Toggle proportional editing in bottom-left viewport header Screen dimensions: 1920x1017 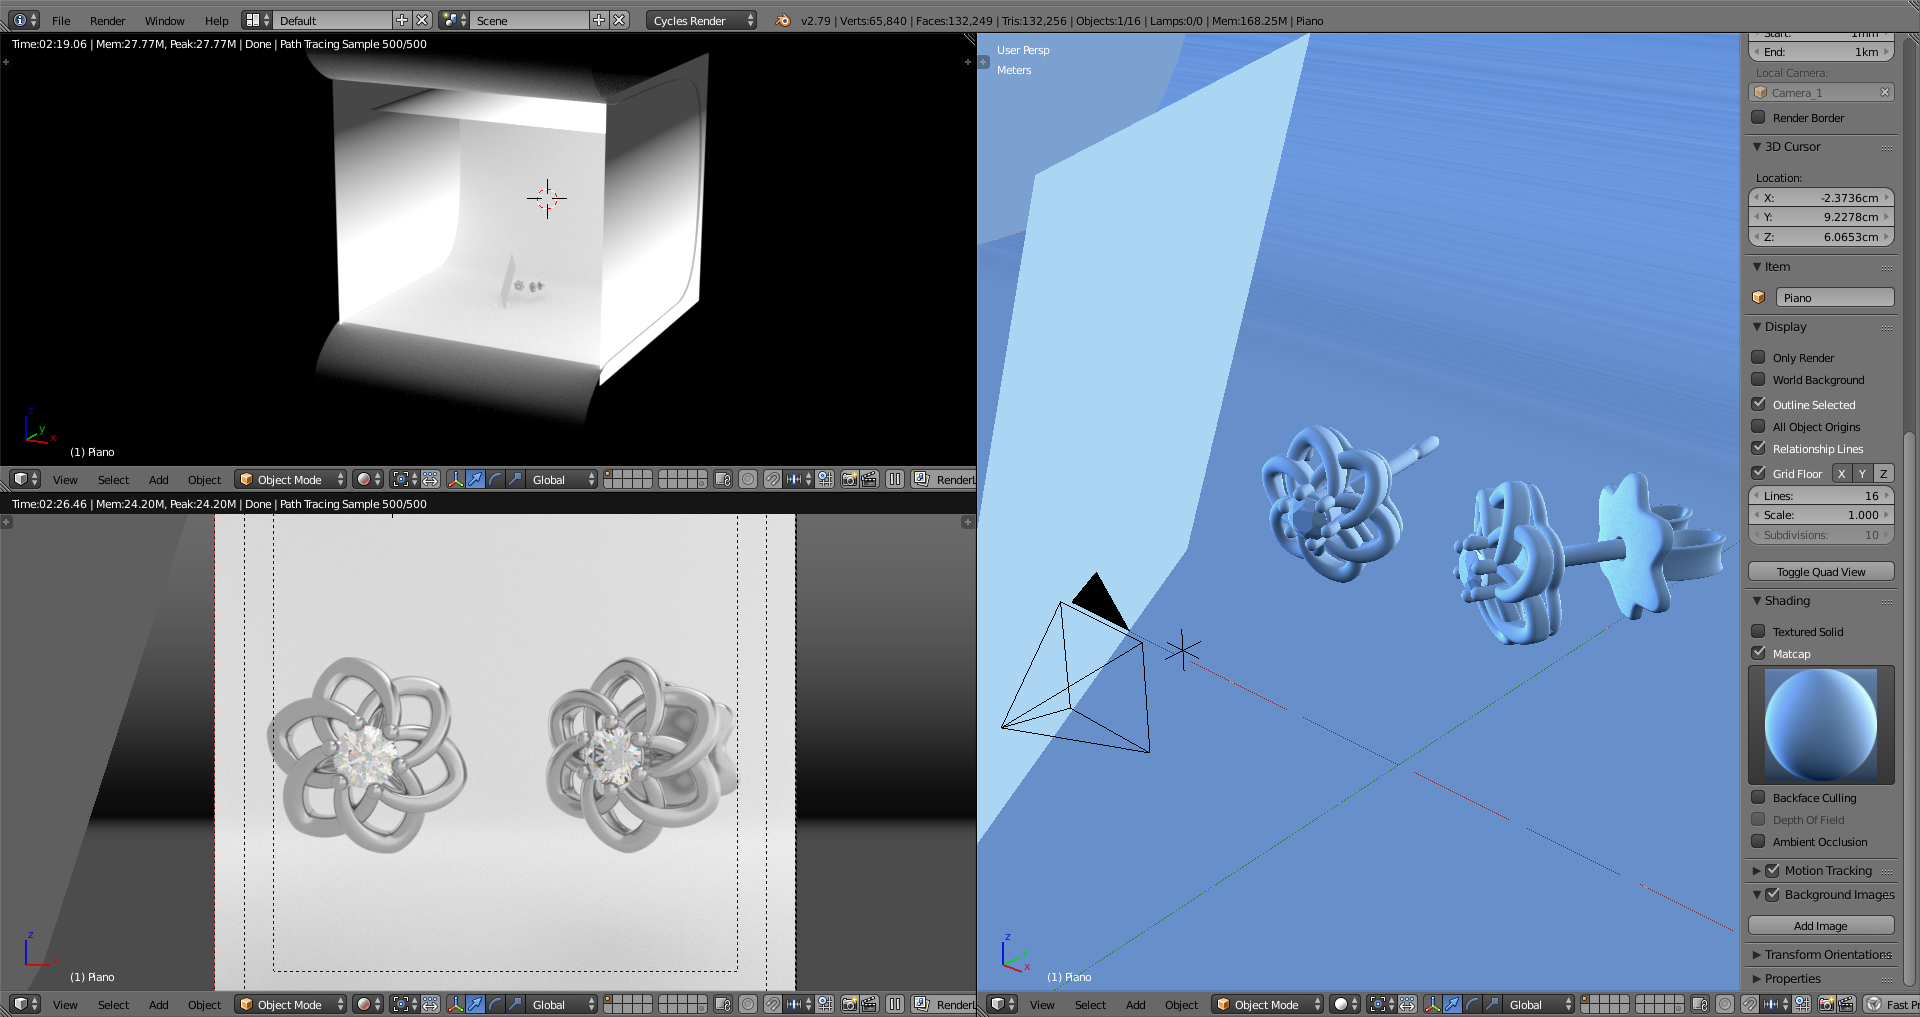pos(748,1004)
